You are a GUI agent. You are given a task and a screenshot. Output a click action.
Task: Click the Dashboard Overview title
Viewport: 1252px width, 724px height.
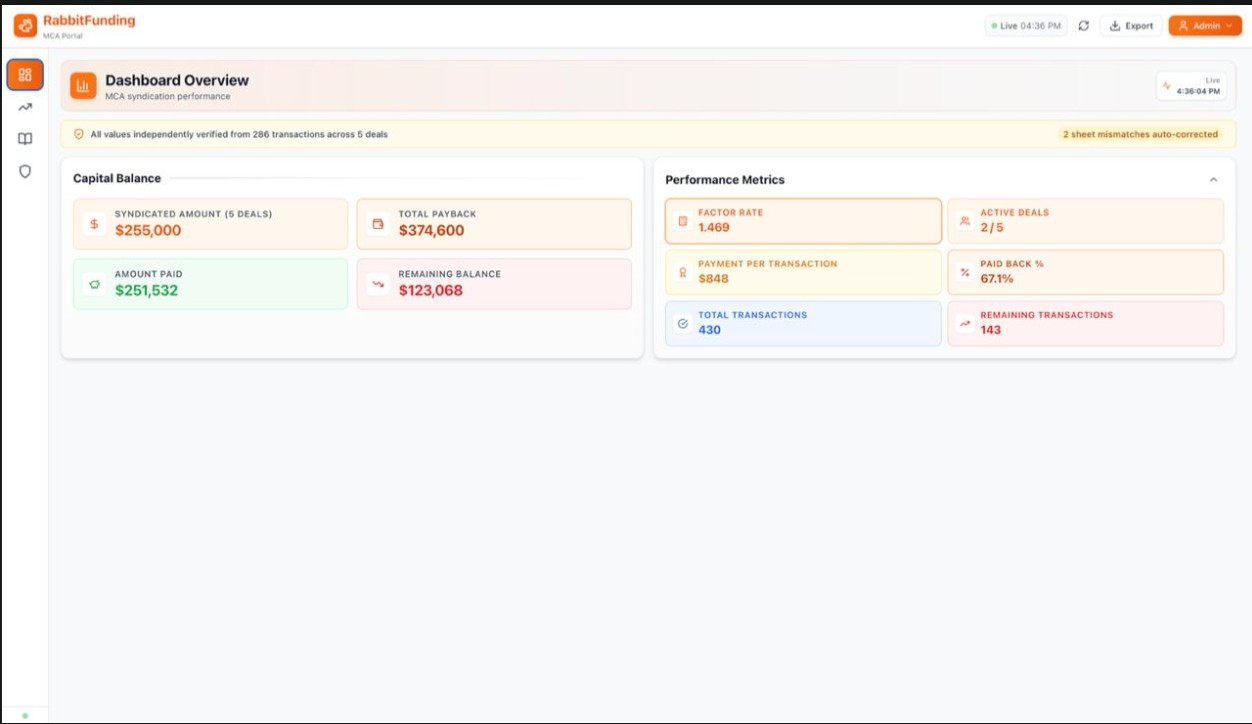click(177, 80)
